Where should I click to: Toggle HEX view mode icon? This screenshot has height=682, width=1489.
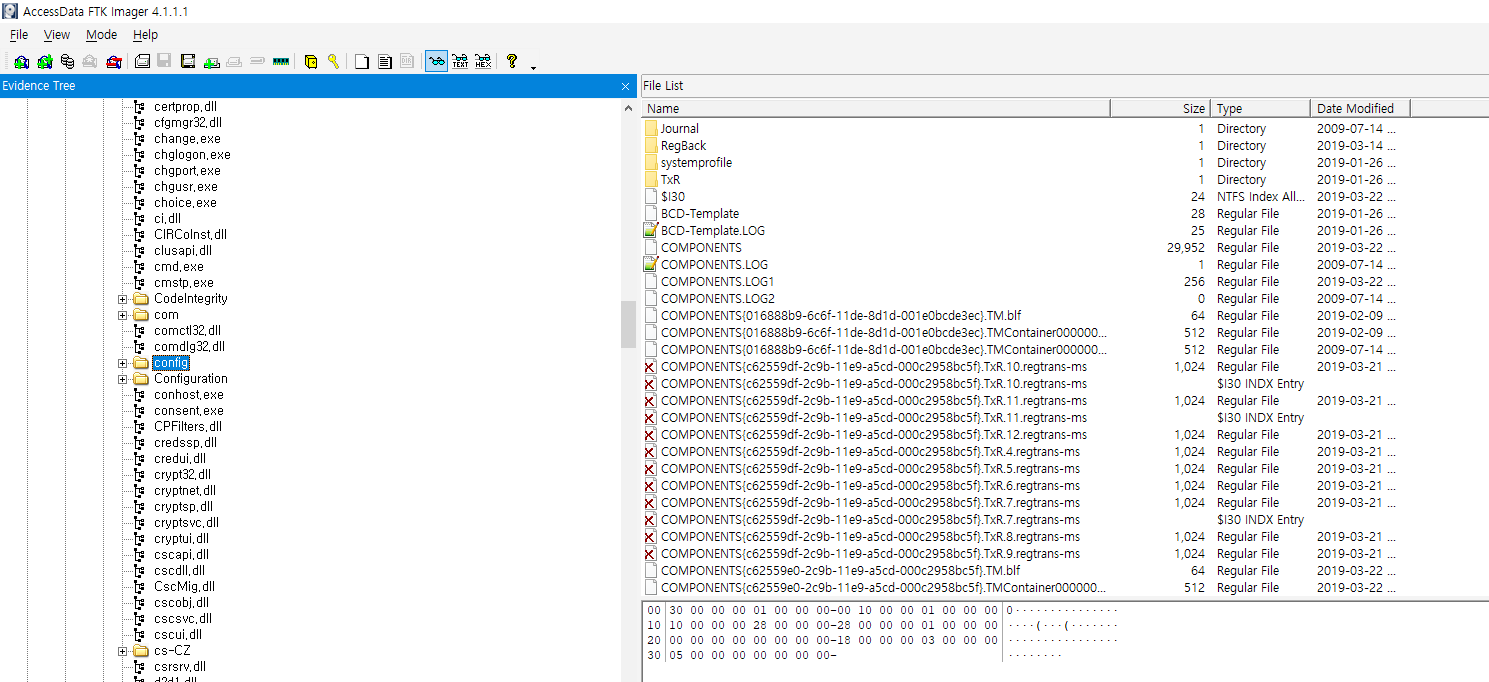[483, 61]
